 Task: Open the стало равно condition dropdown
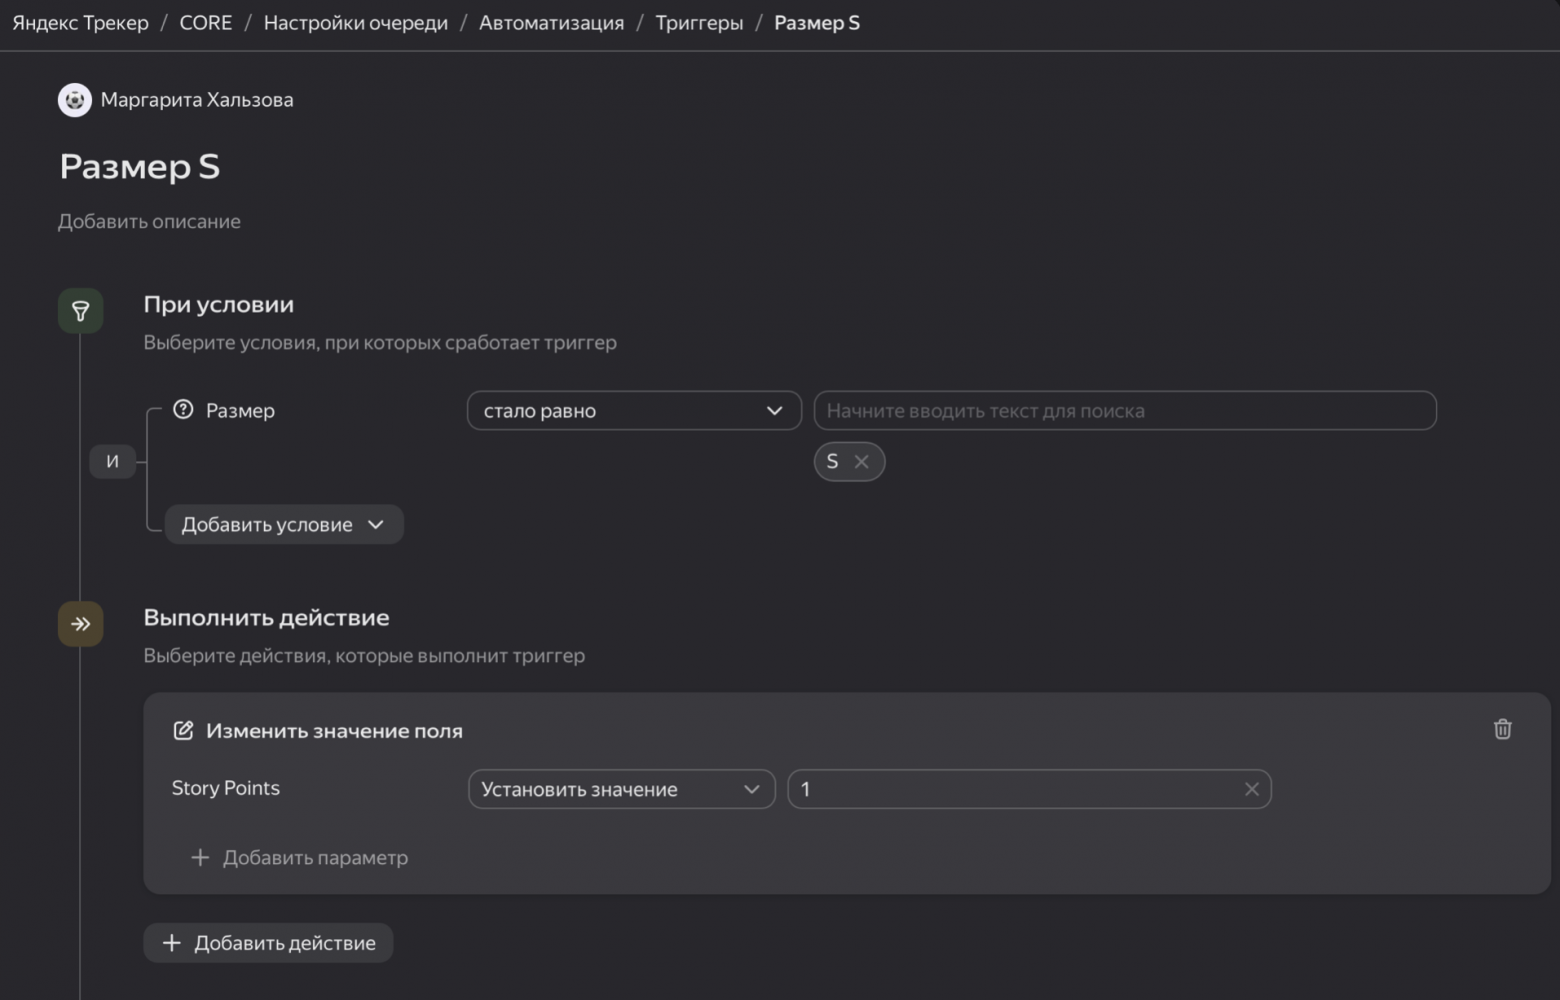633,411
